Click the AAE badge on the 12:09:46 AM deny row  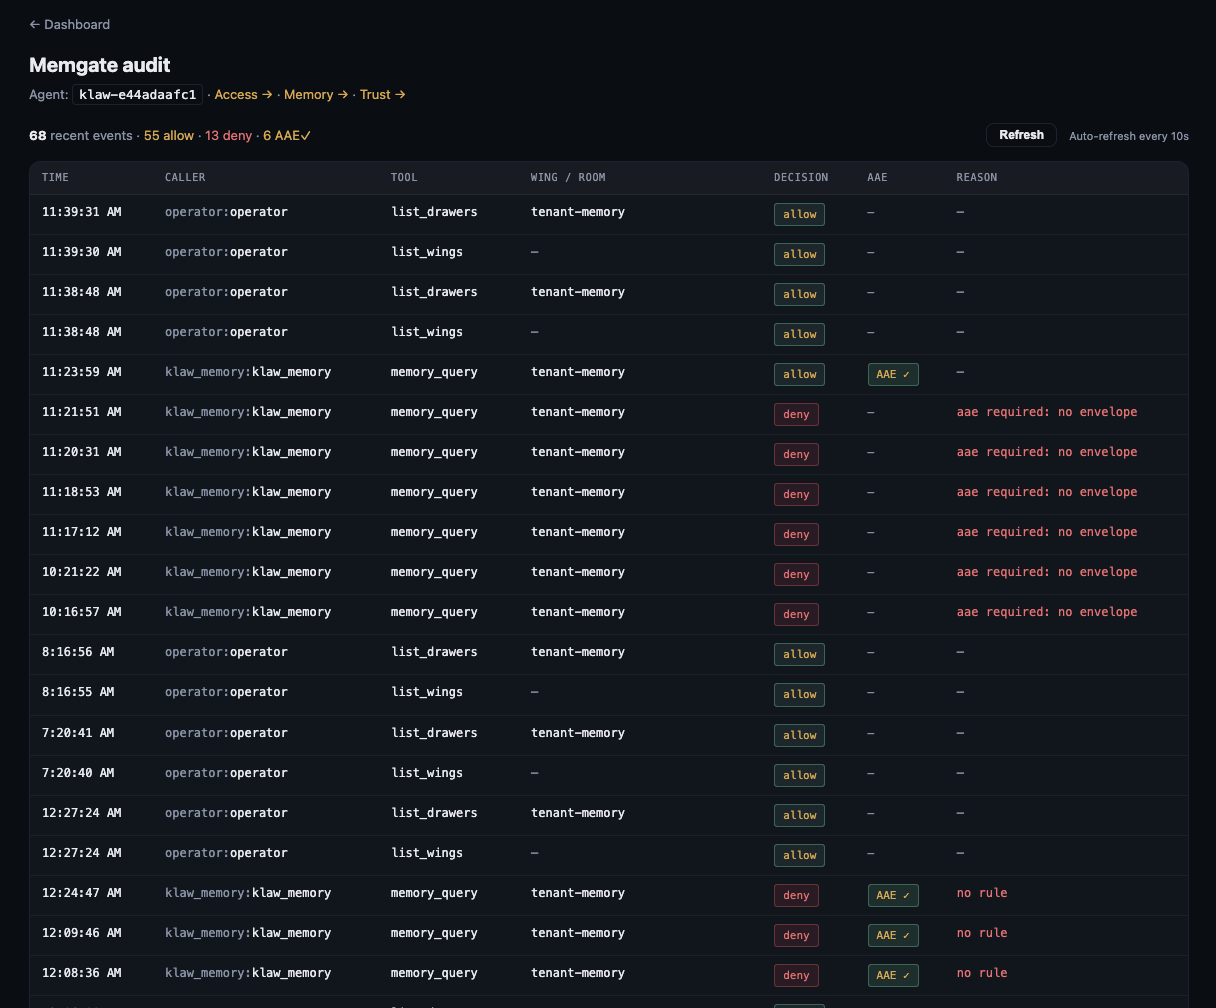[x=892, y=935]
